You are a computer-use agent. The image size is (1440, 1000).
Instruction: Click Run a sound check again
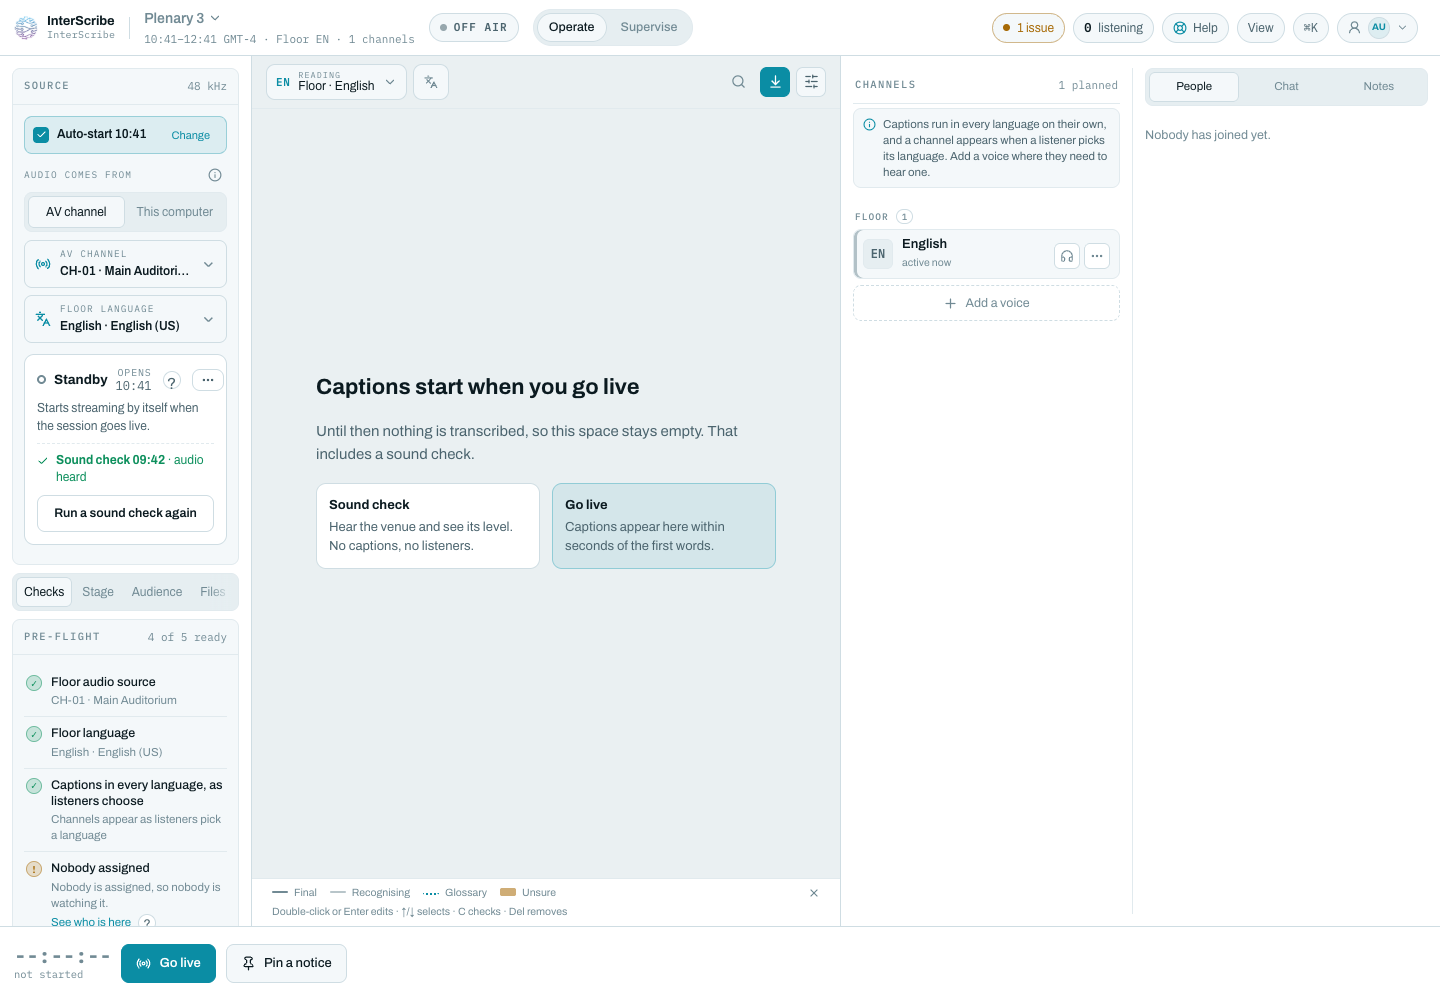(x=125, y=513)
